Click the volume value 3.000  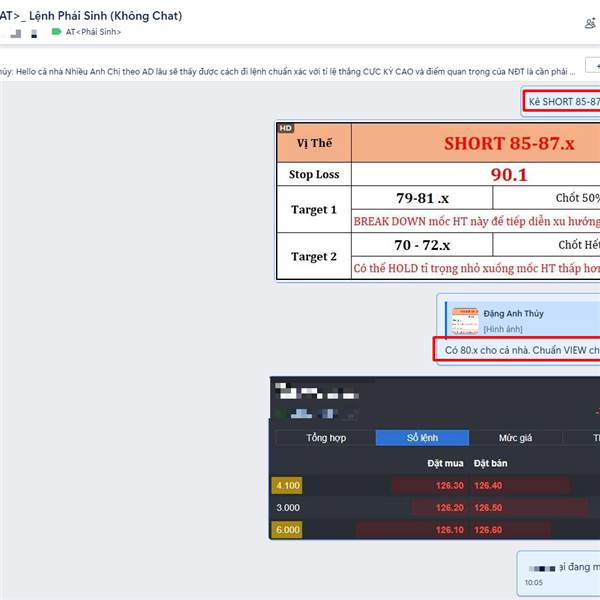[288, 508]
